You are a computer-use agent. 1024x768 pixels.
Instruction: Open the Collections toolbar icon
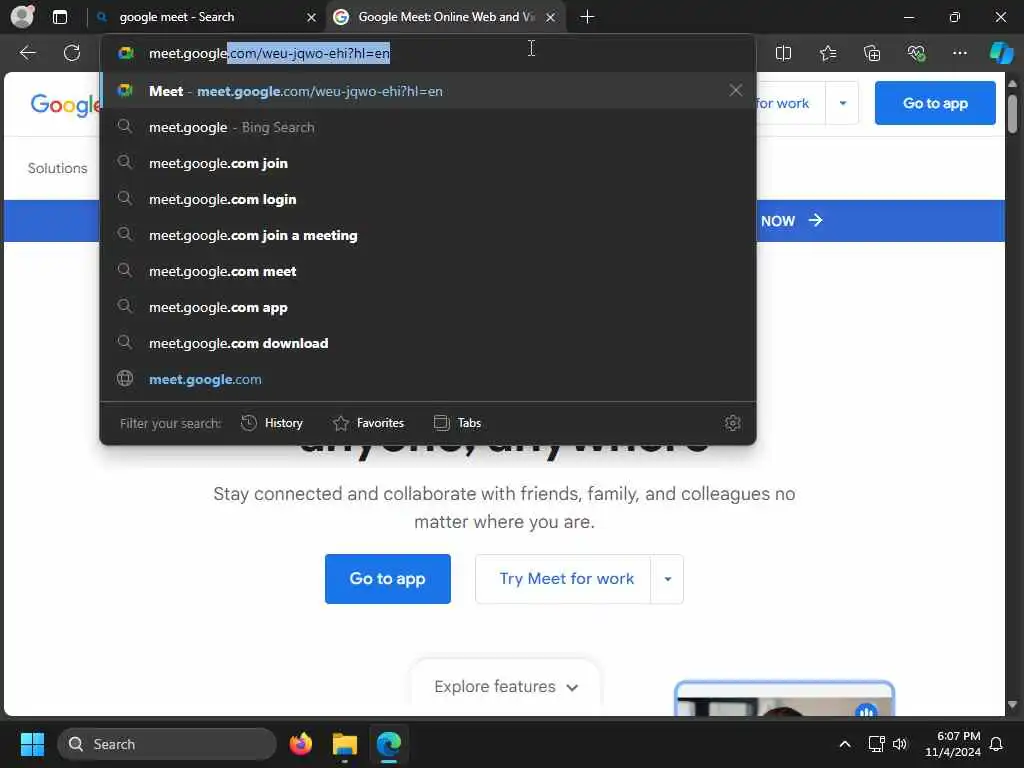coord(872,53)
